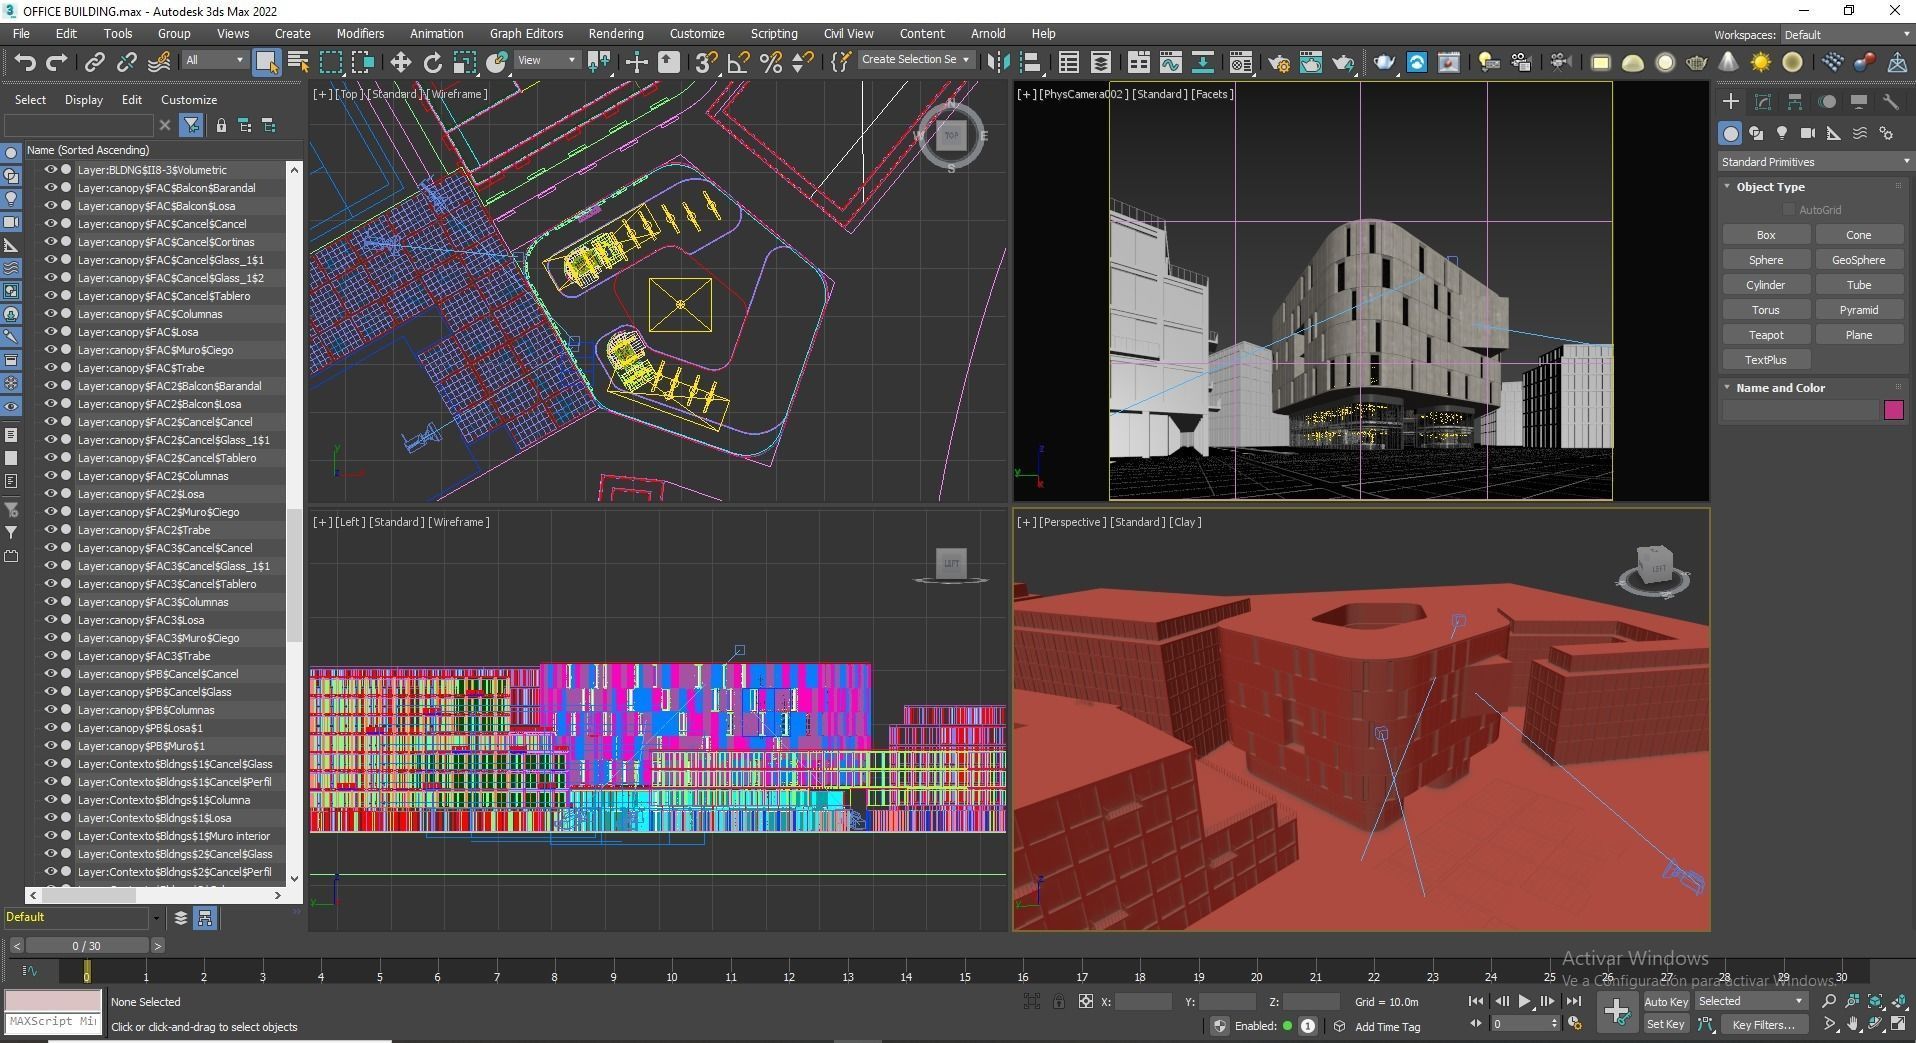The height and width of the screenshot is (1043, 1916).
Task: Open the View reference coordinate dropdown
Action: coord(547,60)
